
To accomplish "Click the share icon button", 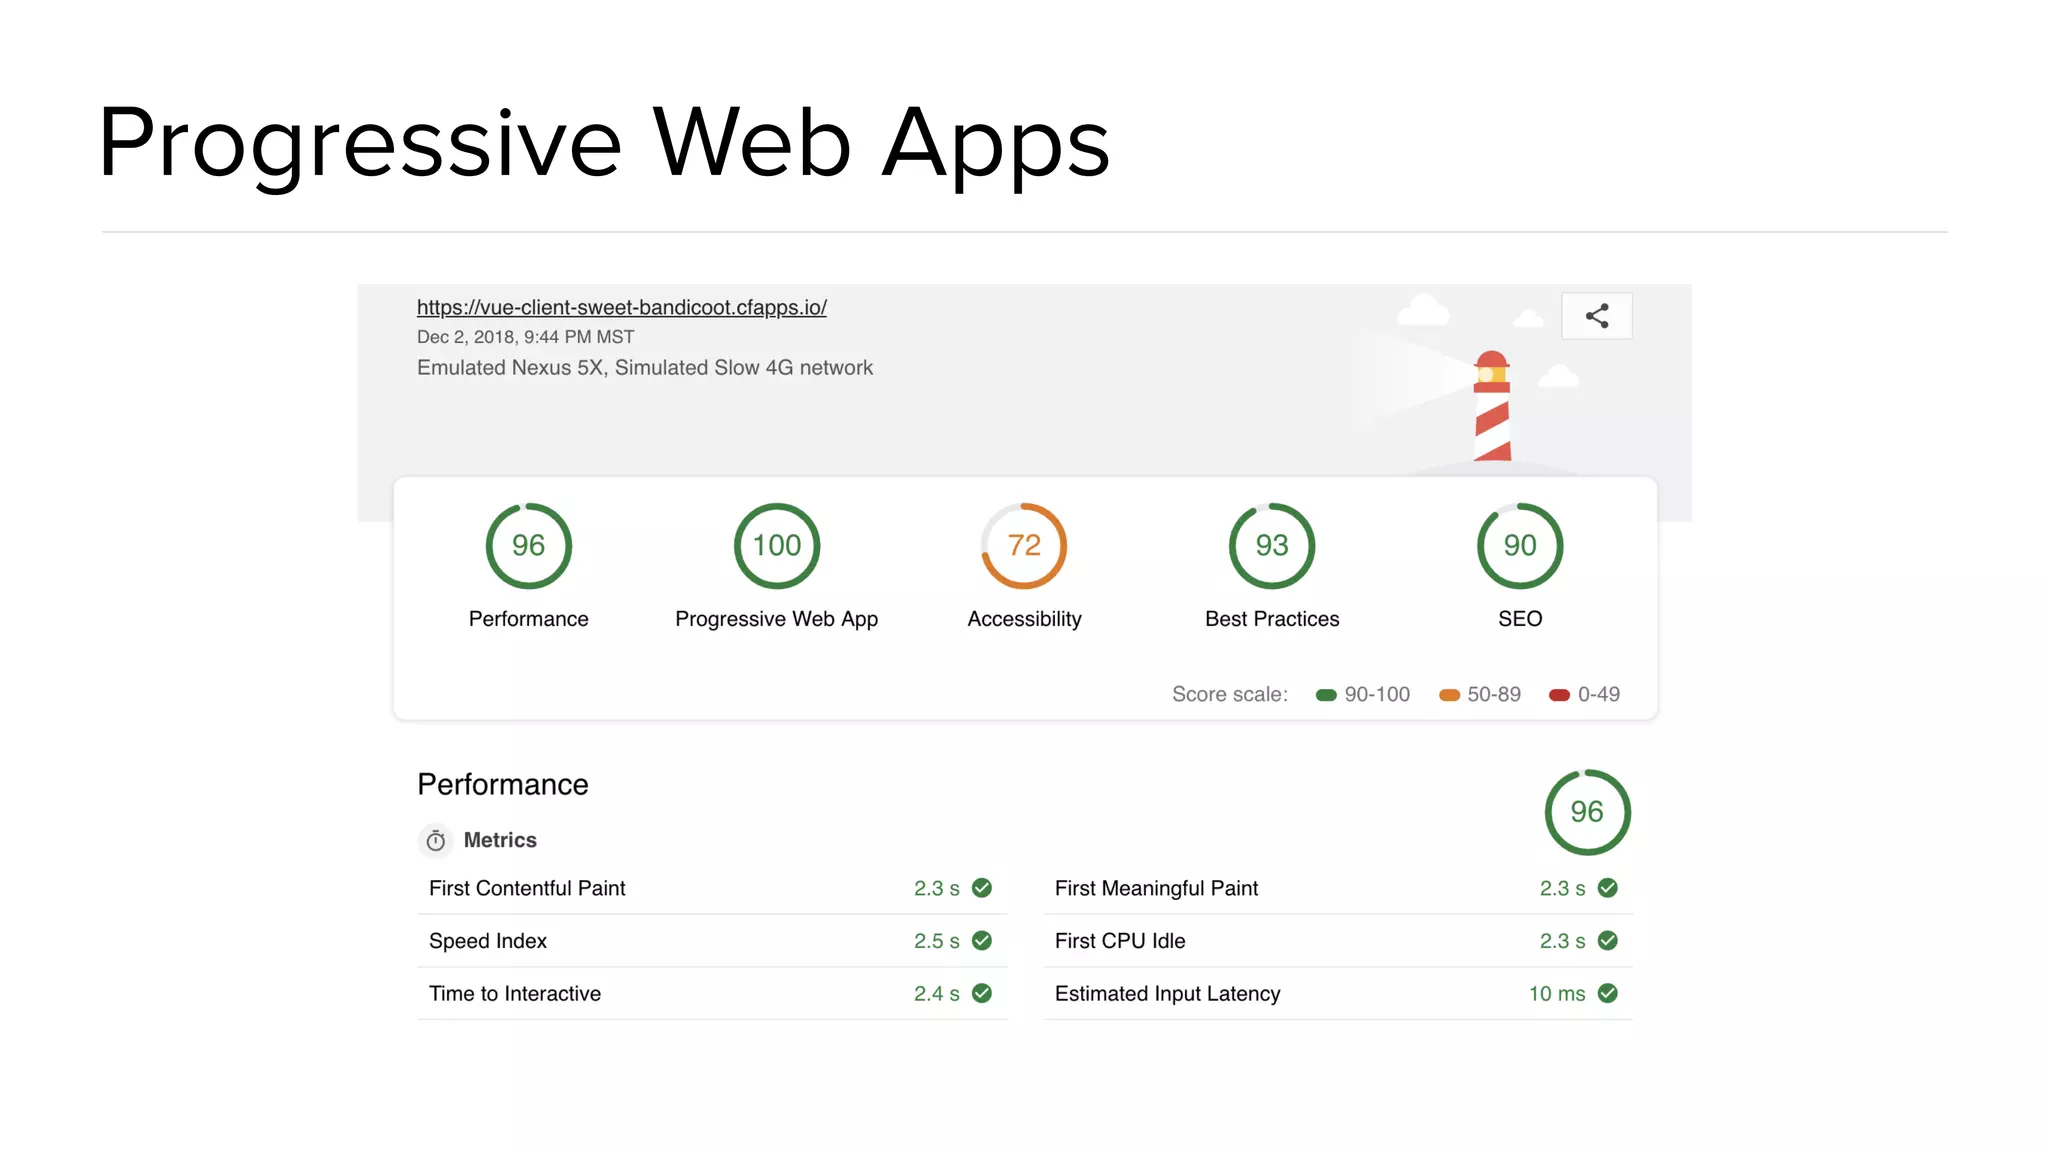I will [1596, 316].
